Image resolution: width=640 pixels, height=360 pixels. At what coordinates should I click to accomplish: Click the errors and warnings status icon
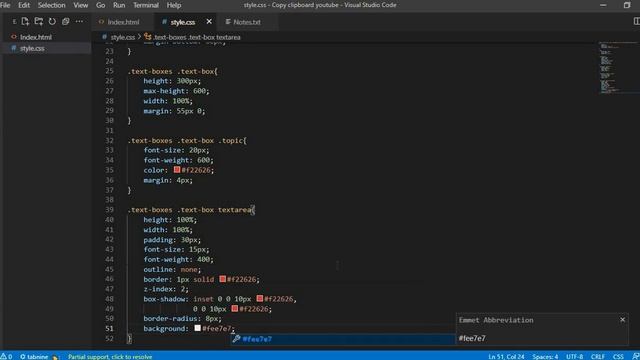tap(6, 356)
